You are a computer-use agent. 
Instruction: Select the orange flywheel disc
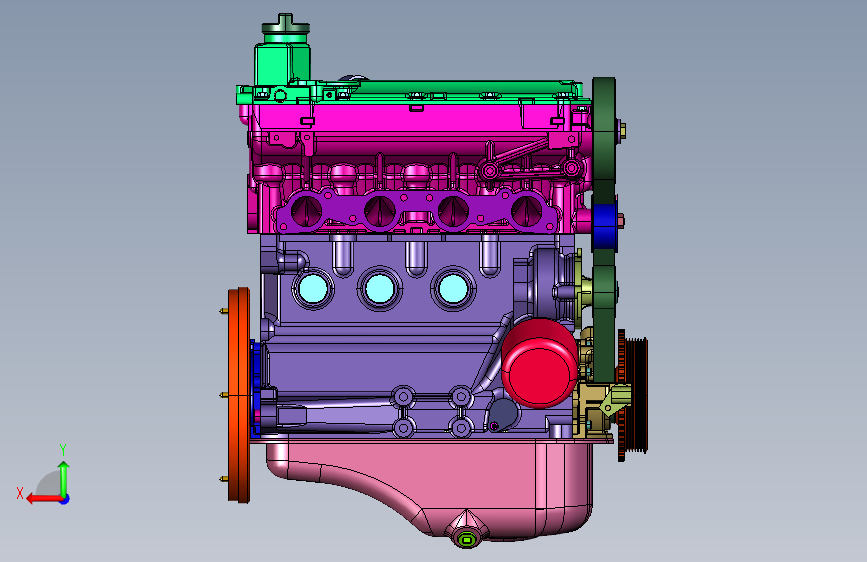click(x=239, y=395)
